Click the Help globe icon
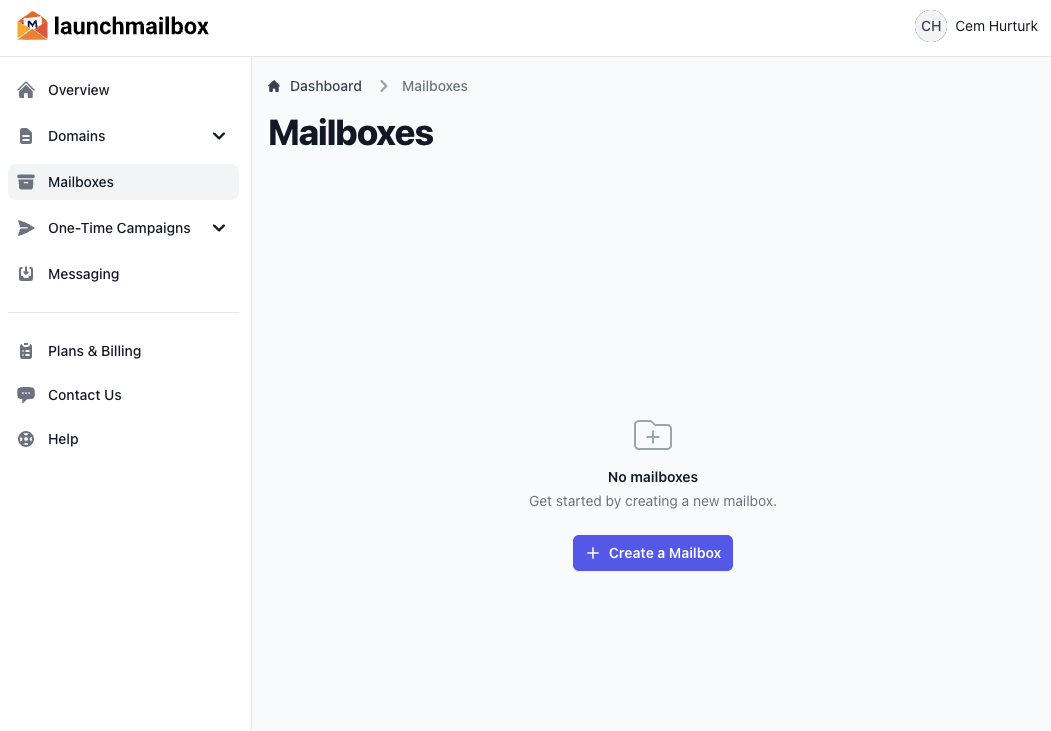Viewport: 1051px width, 731px height. [x=26, y=439]
